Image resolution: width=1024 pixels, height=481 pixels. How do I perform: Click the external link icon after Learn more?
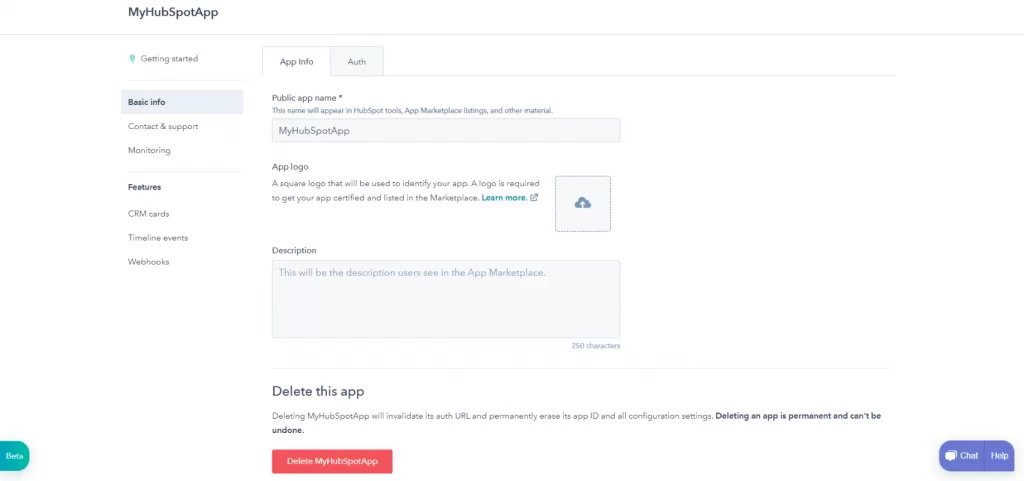point(534,197)
